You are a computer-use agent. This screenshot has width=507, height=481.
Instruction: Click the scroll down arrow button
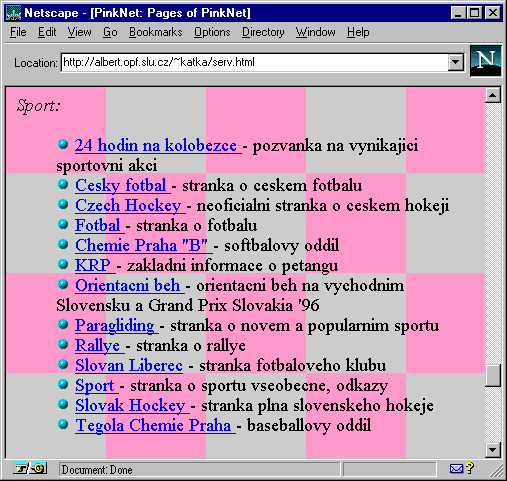[x=492, y=450]
